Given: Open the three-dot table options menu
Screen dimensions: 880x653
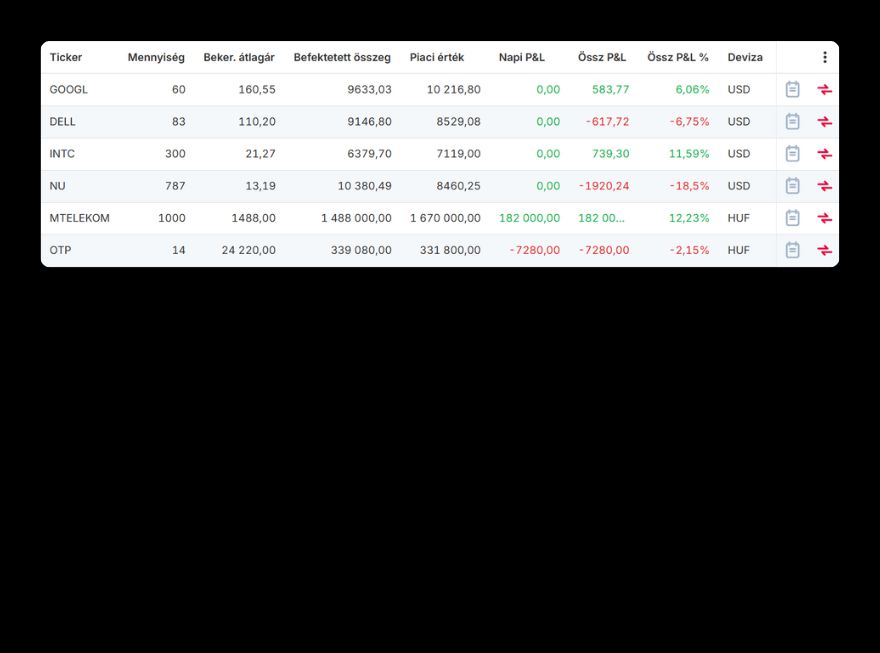Looking at the screenshot, I should [824, 57].
